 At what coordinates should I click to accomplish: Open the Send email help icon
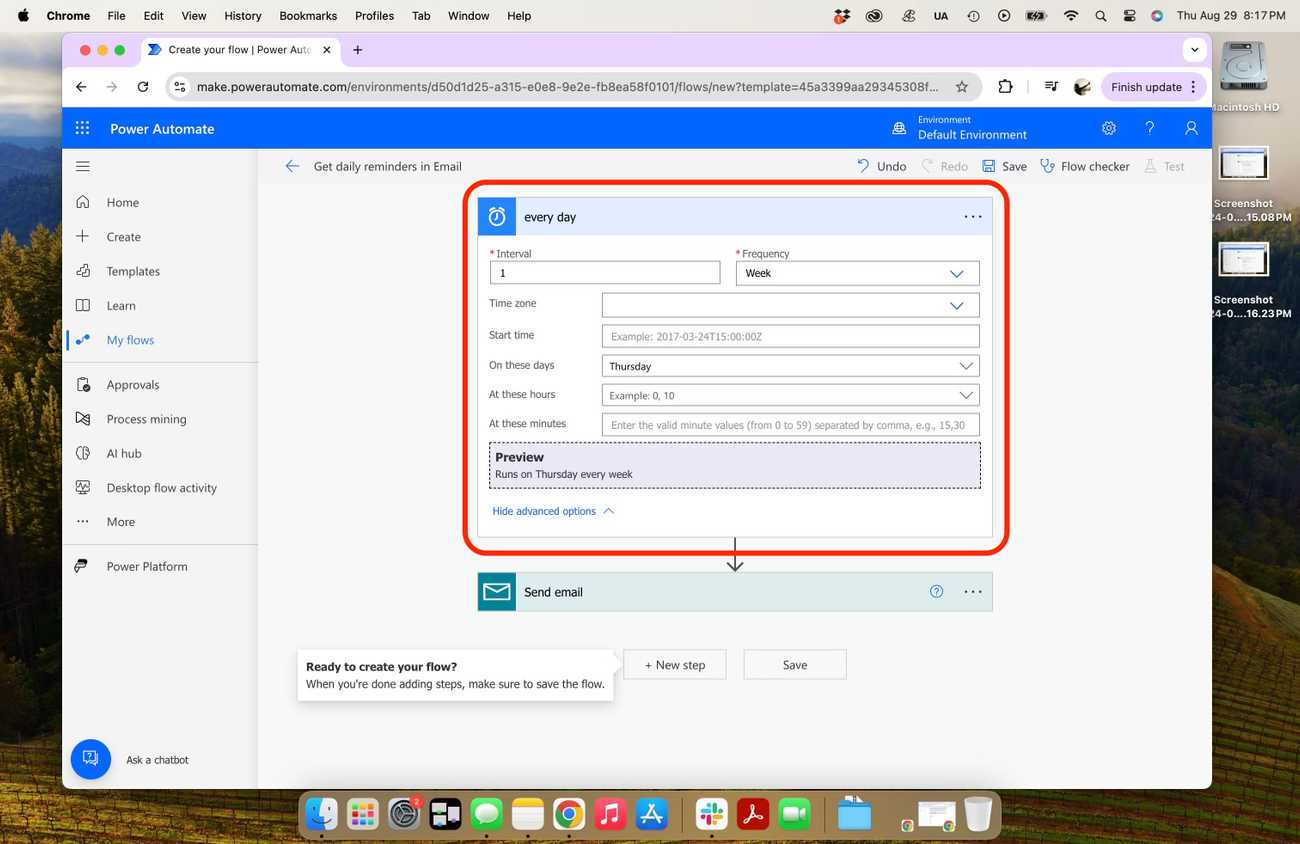point(937,591)
